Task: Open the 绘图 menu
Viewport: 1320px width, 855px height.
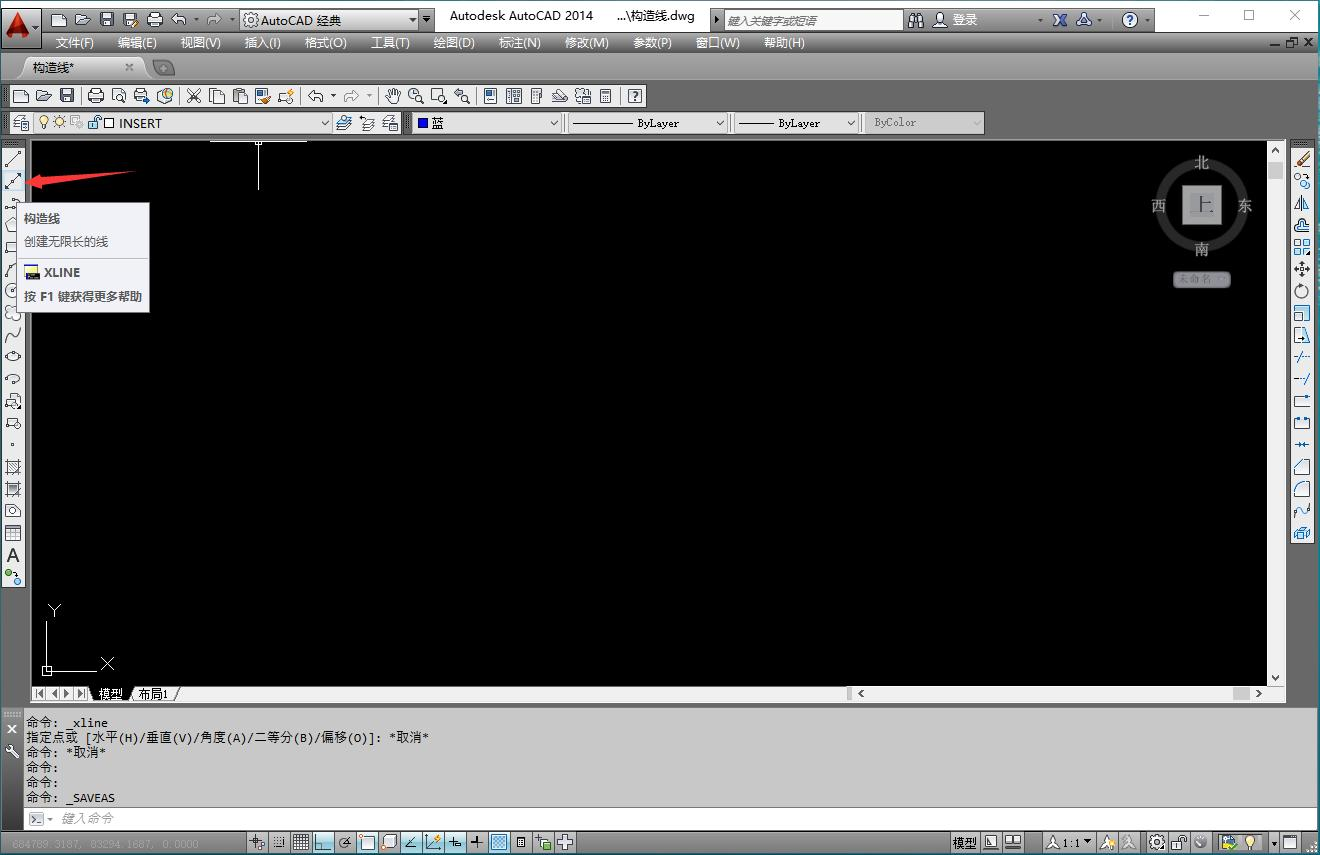Action: click(452, 42)
